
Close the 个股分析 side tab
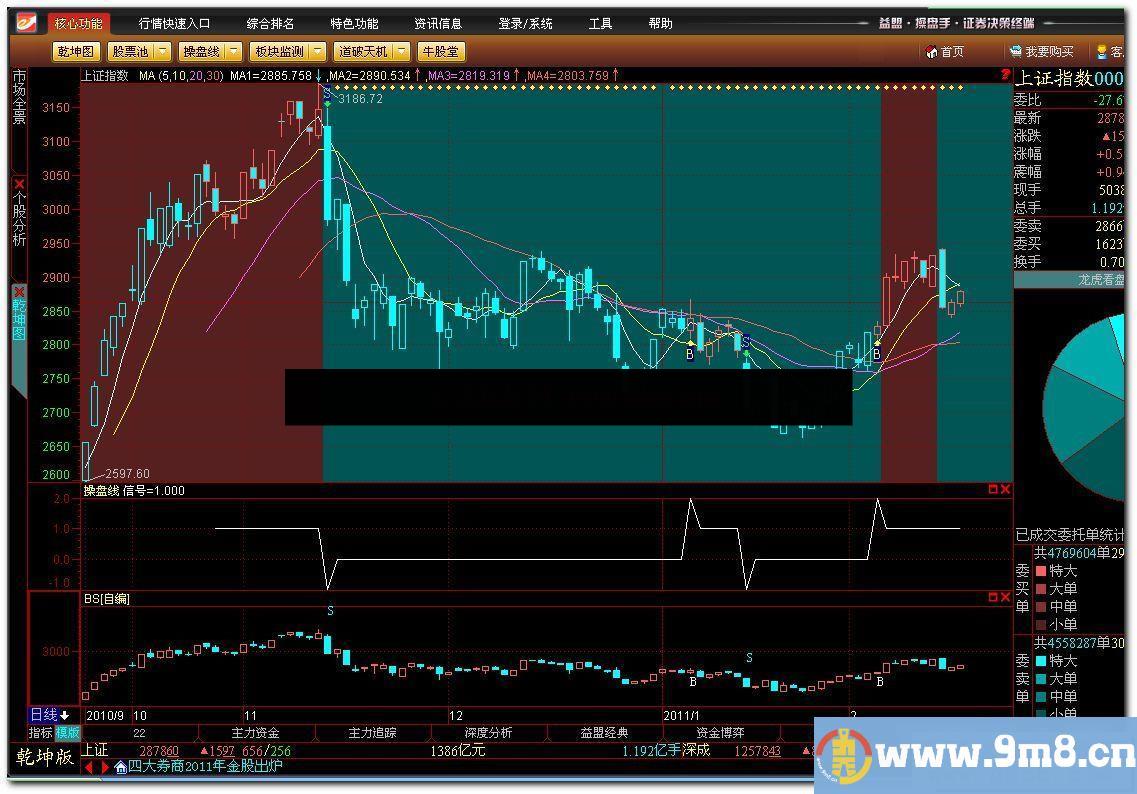[19, 185]
